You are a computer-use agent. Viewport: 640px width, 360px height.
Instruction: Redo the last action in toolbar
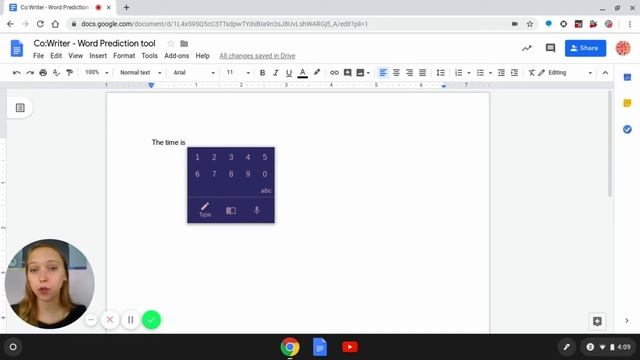pos(30,73)
